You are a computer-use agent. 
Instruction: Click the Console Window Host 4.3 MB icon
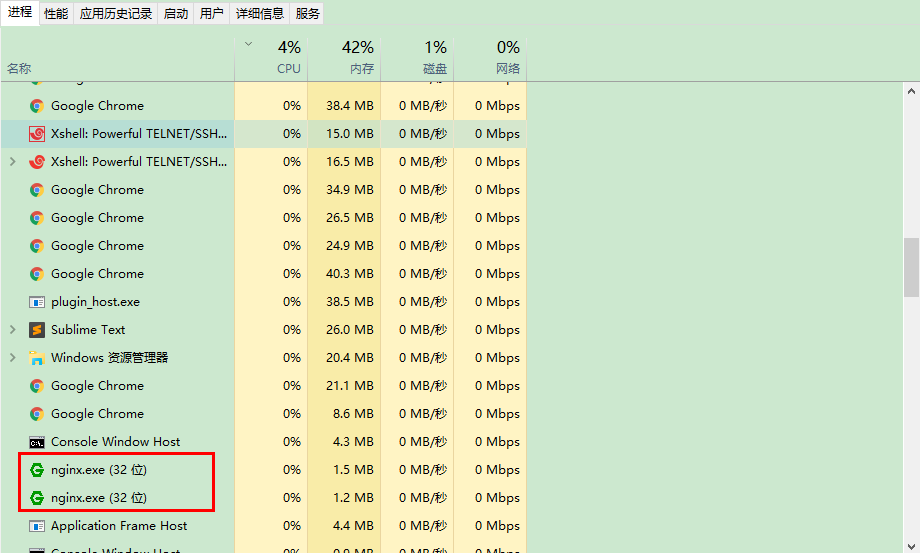37,443
